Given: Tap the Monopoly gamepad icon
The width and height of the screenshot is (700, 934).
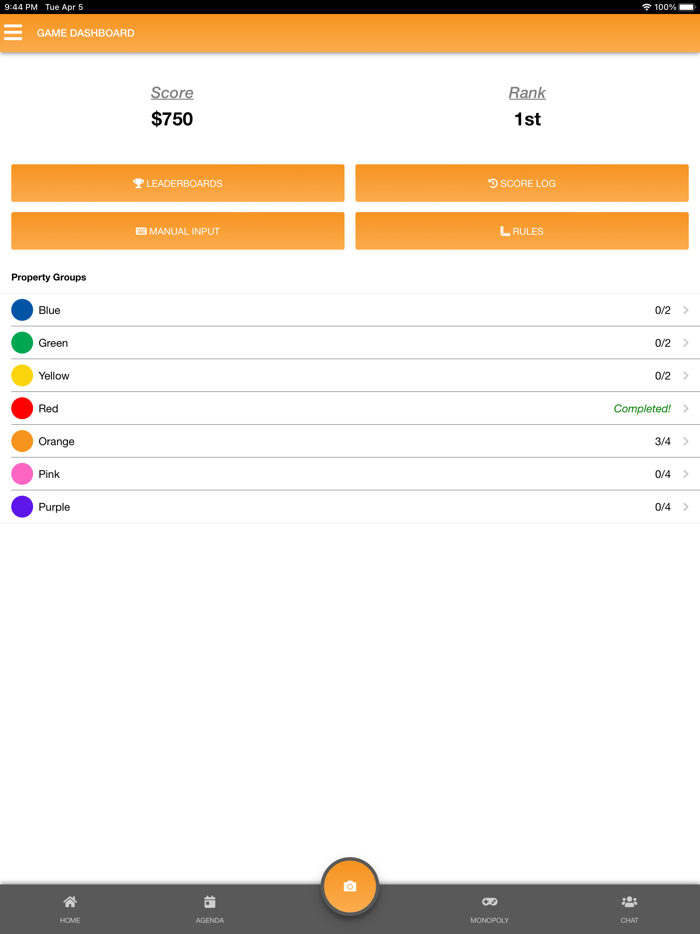Looking at the screenshot, I should [490, 902].
